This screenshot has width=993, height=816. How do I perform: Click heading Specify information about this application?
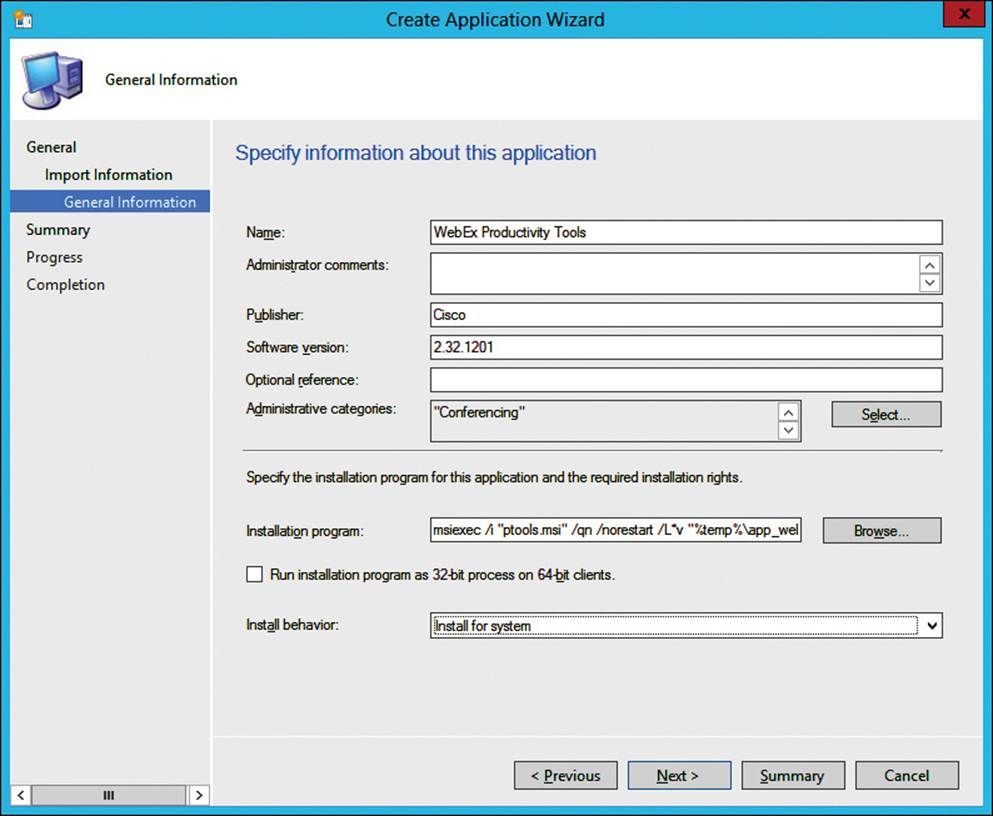(x=415, y=153)
